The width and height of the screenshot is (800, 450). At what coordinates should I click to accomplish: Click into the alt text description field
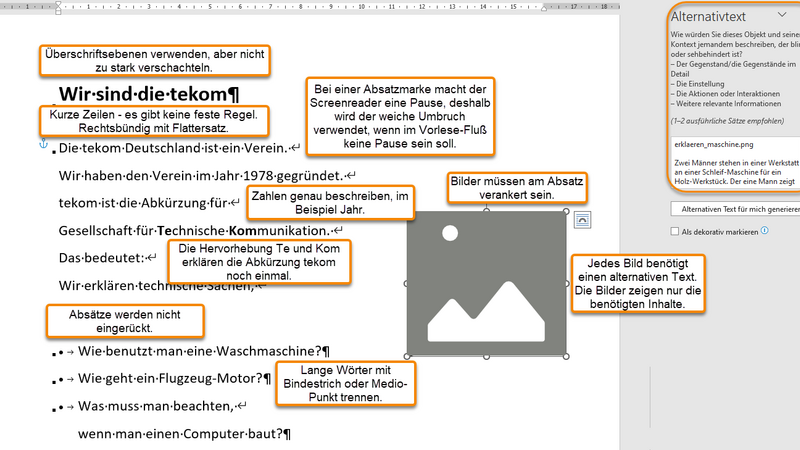tap(733, 165)
